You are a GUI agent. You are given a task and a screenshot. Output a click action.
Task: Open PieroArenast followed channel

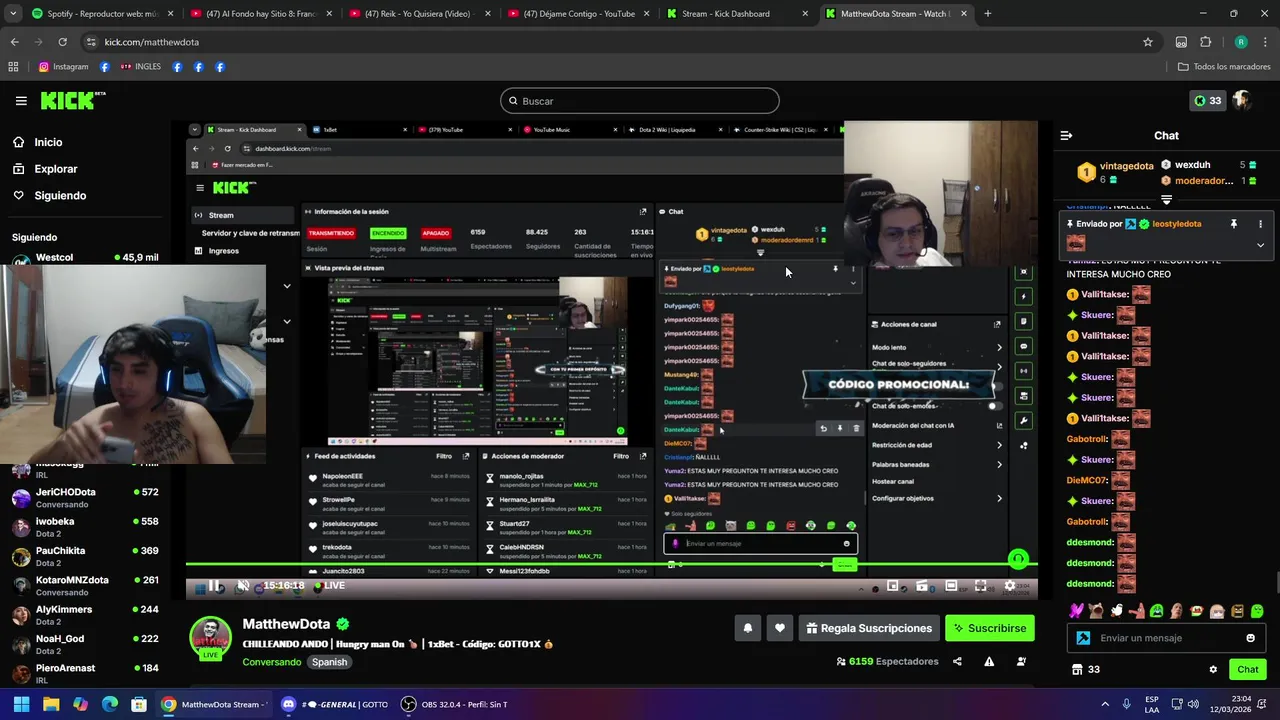[85, 673]
